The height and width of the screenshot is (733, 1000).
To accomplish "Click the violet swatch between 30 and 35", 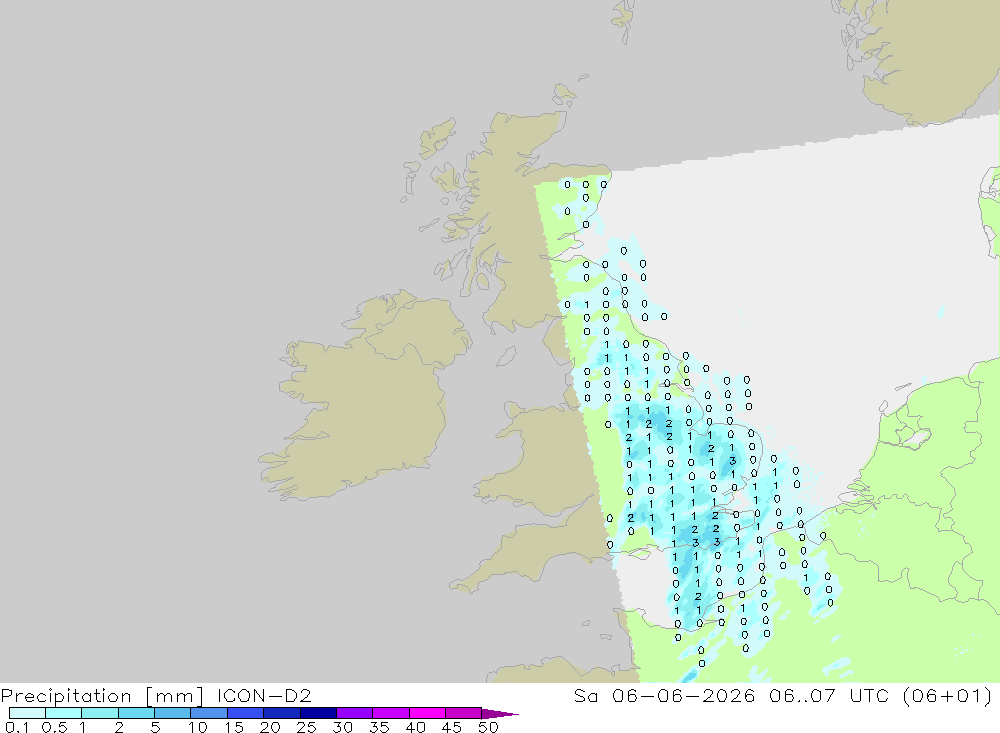I will point(354,713).
